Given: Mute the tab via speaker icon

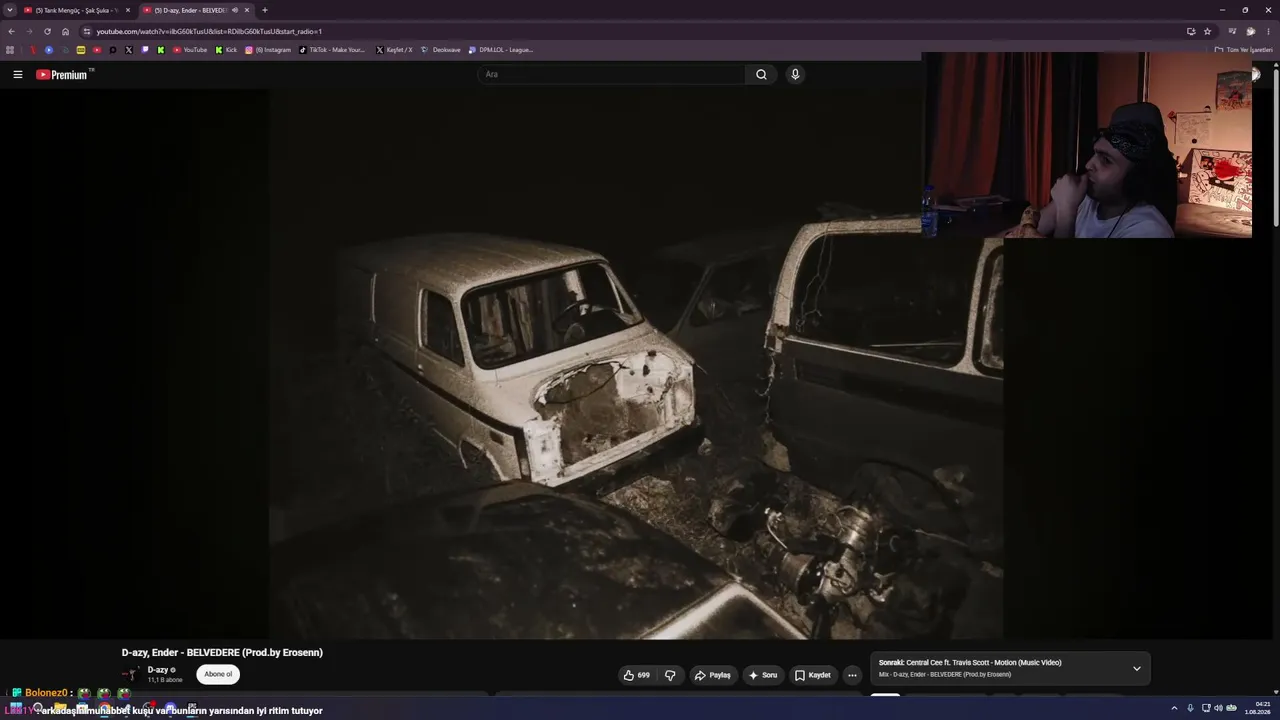Looking at the screenshot, I should 235,10.
